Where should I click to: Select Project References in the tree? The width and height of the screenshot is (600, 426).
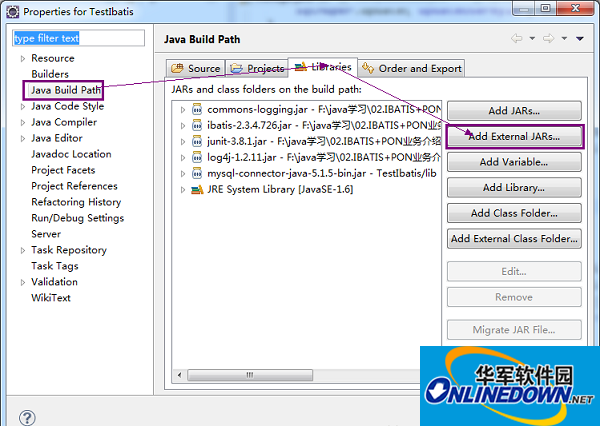(74, 186)
